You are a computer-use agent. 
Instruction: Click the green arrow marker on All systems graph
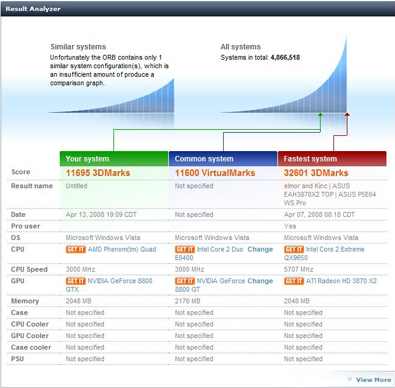coord(320,115)
